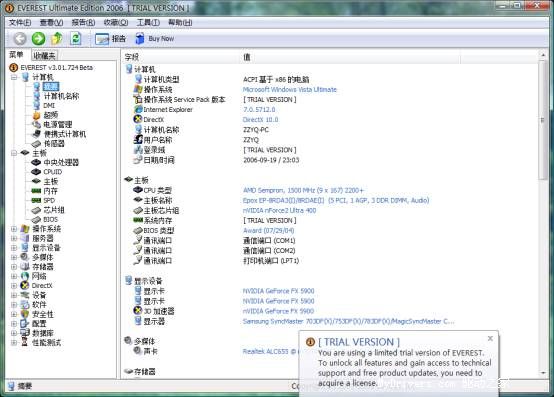The image size is (554, 397).
Task: Click the green forward arrow toolbar icon
Action: (39, 38)
